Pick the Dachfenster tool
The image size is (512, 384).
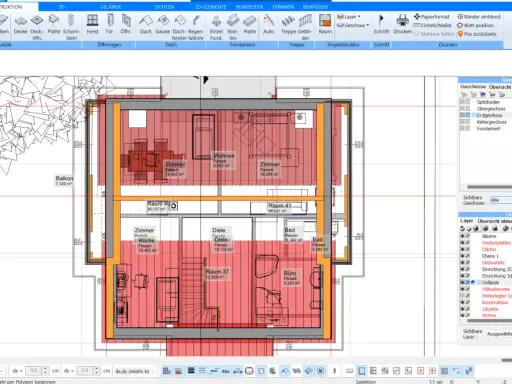(179, 27)
